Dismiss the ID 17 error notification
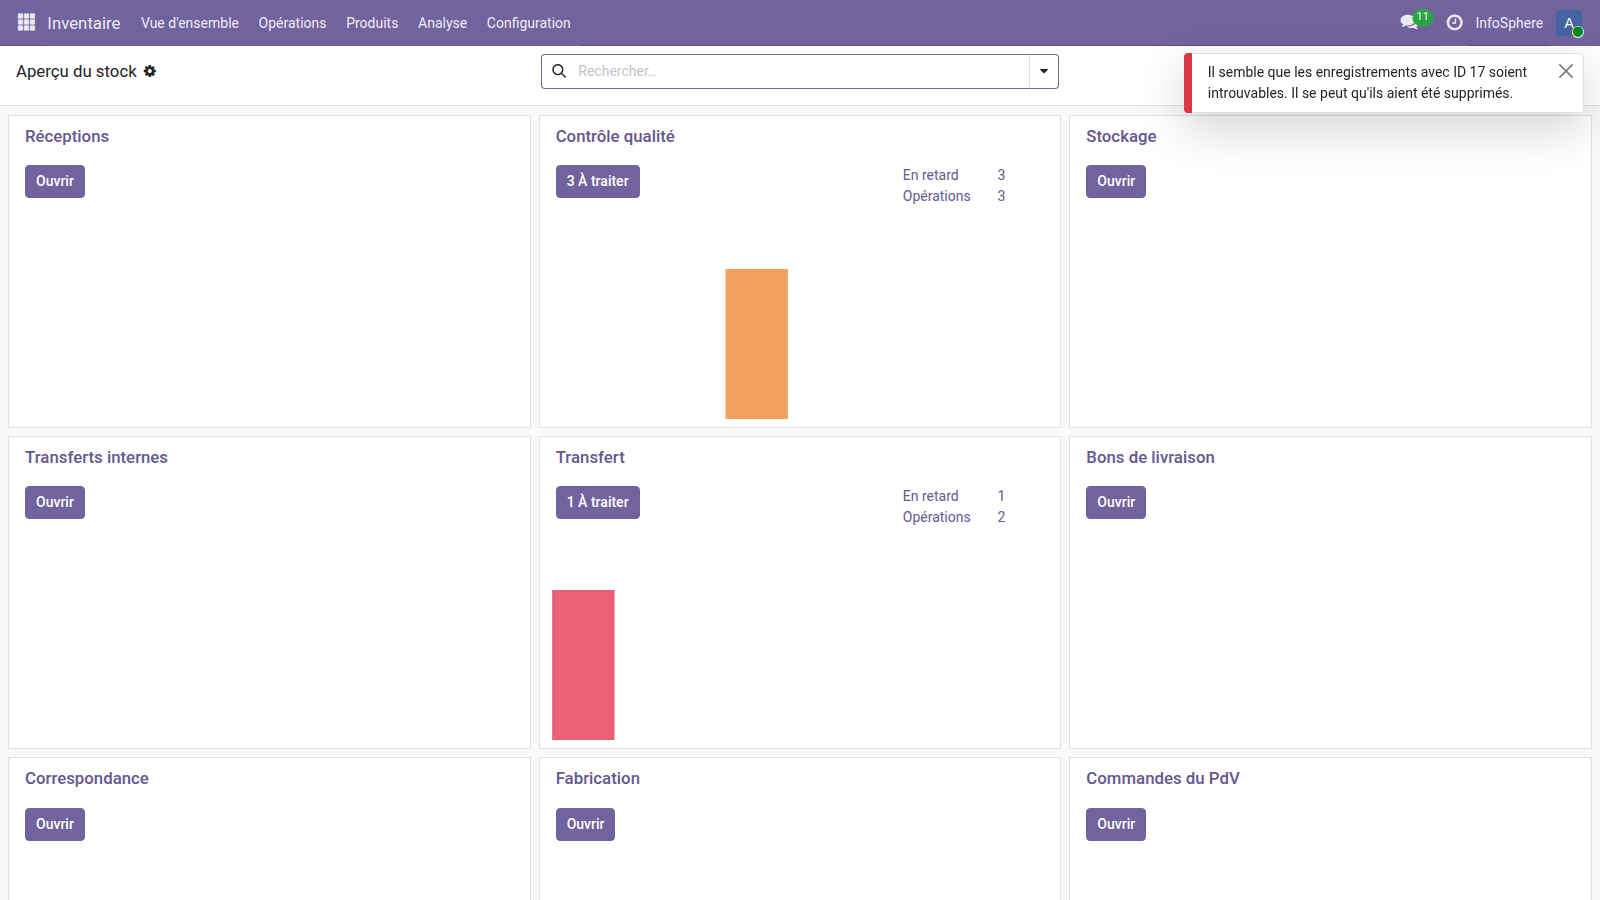Screen dimensions: 1600x900 pos(1566,71)
